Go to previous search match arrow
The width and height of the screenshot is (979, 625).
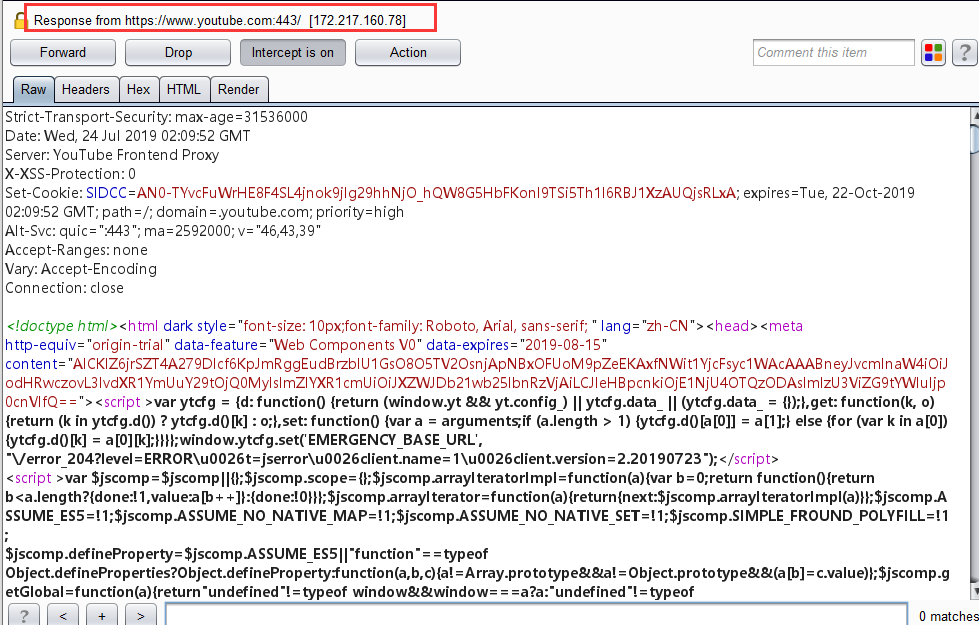click(63, 616)
